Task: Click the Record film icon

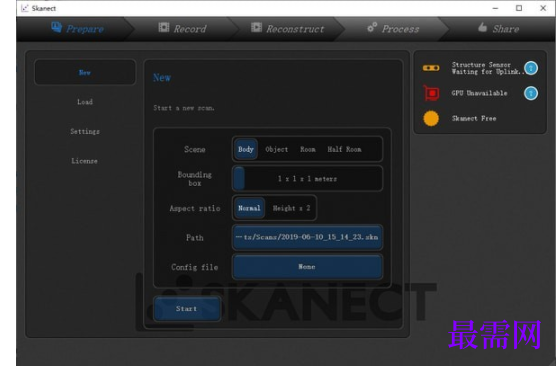Action: (x=164, y=27)
